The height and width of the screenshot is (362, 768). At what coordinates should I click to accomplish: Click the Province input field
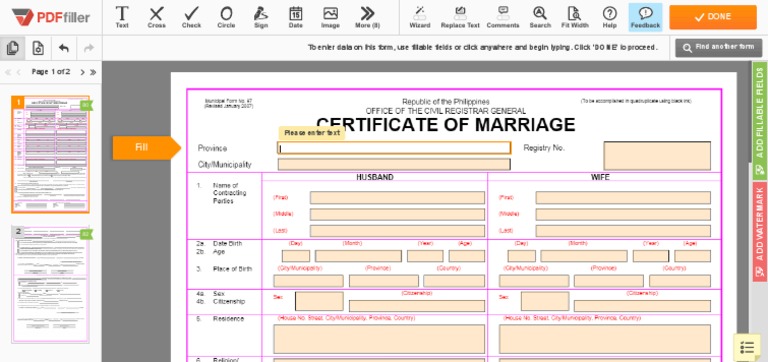394,148
